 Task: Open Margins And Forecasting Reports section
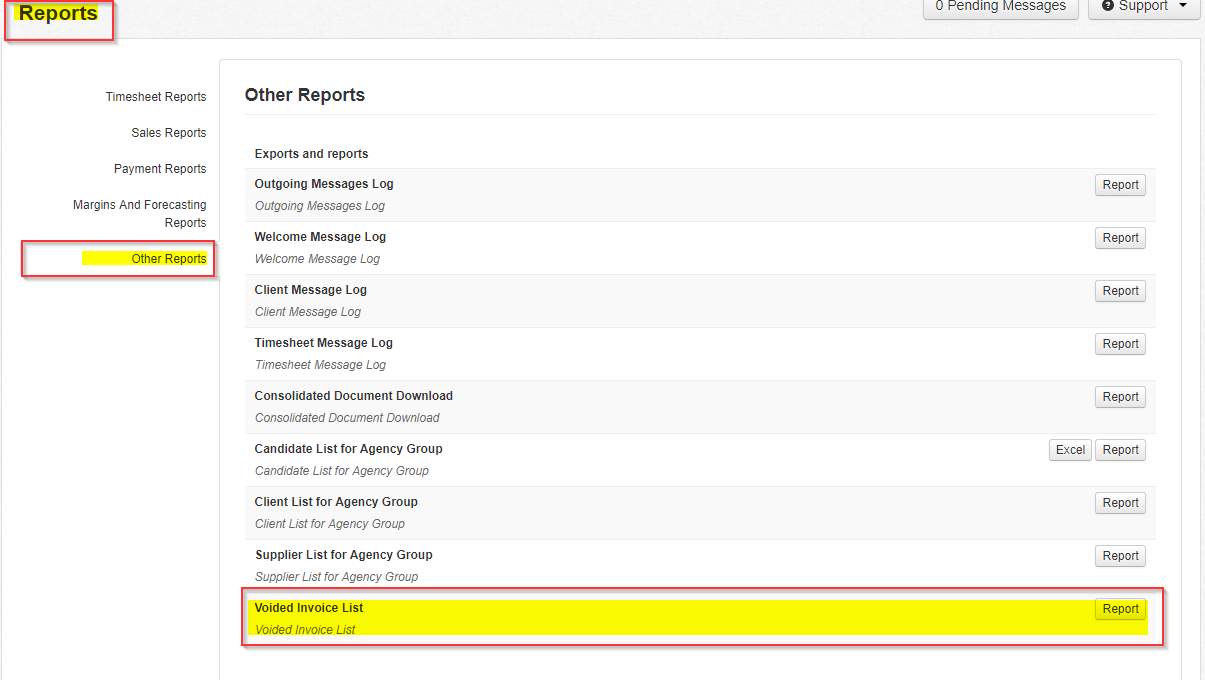point(140,214)
